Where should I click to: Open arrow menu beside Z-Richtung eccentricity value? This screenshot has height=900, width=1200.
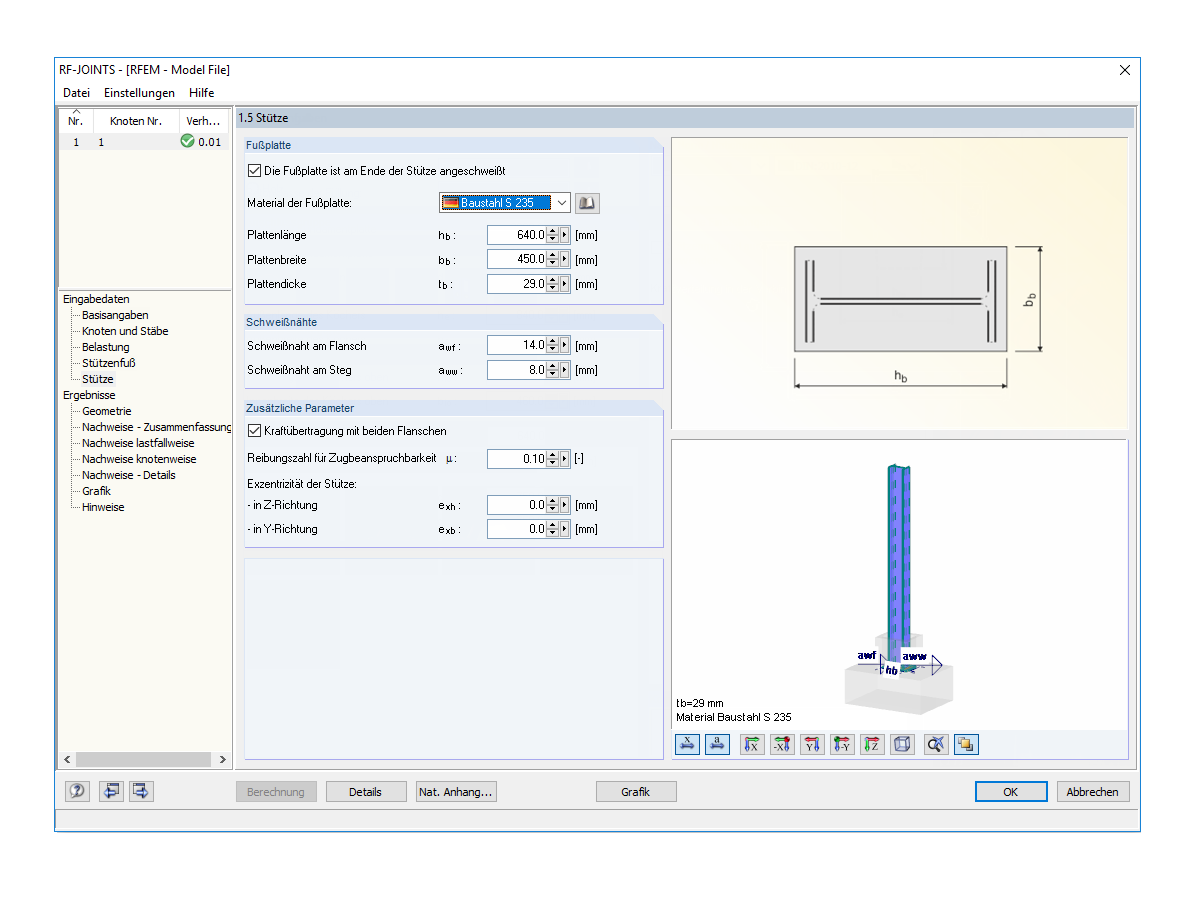click(x=564, y=504)
